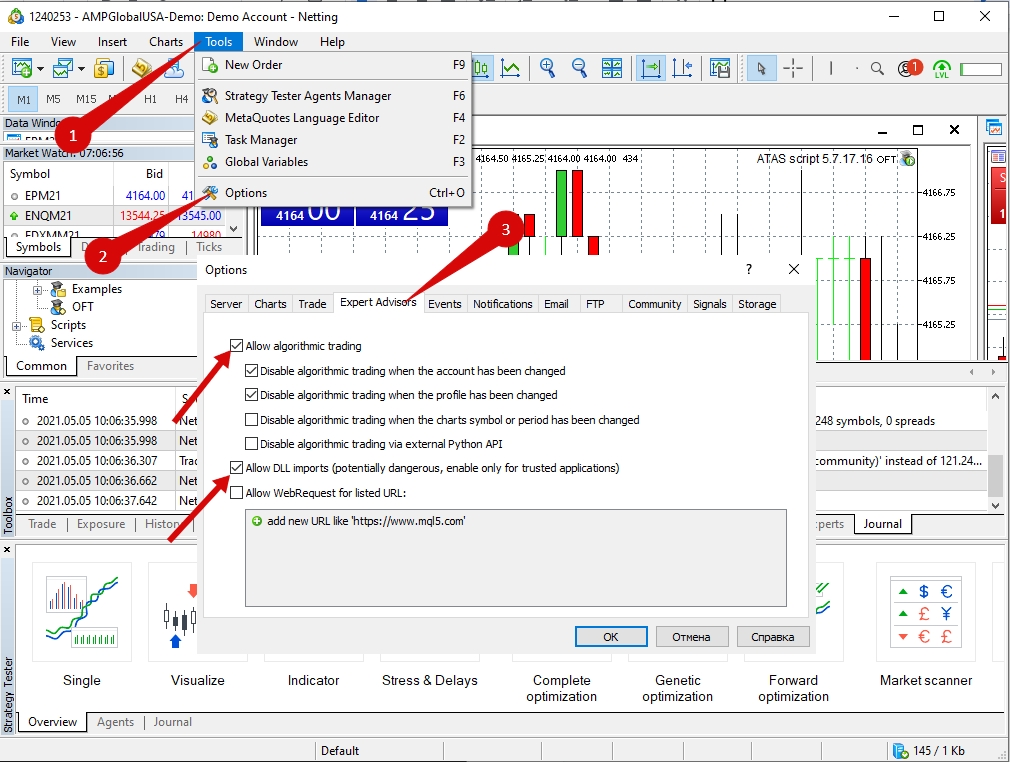Screen dimensions: 1010x762
Task: Toggle Allow DLL imports checkbox
Action: tap(237, 468)
